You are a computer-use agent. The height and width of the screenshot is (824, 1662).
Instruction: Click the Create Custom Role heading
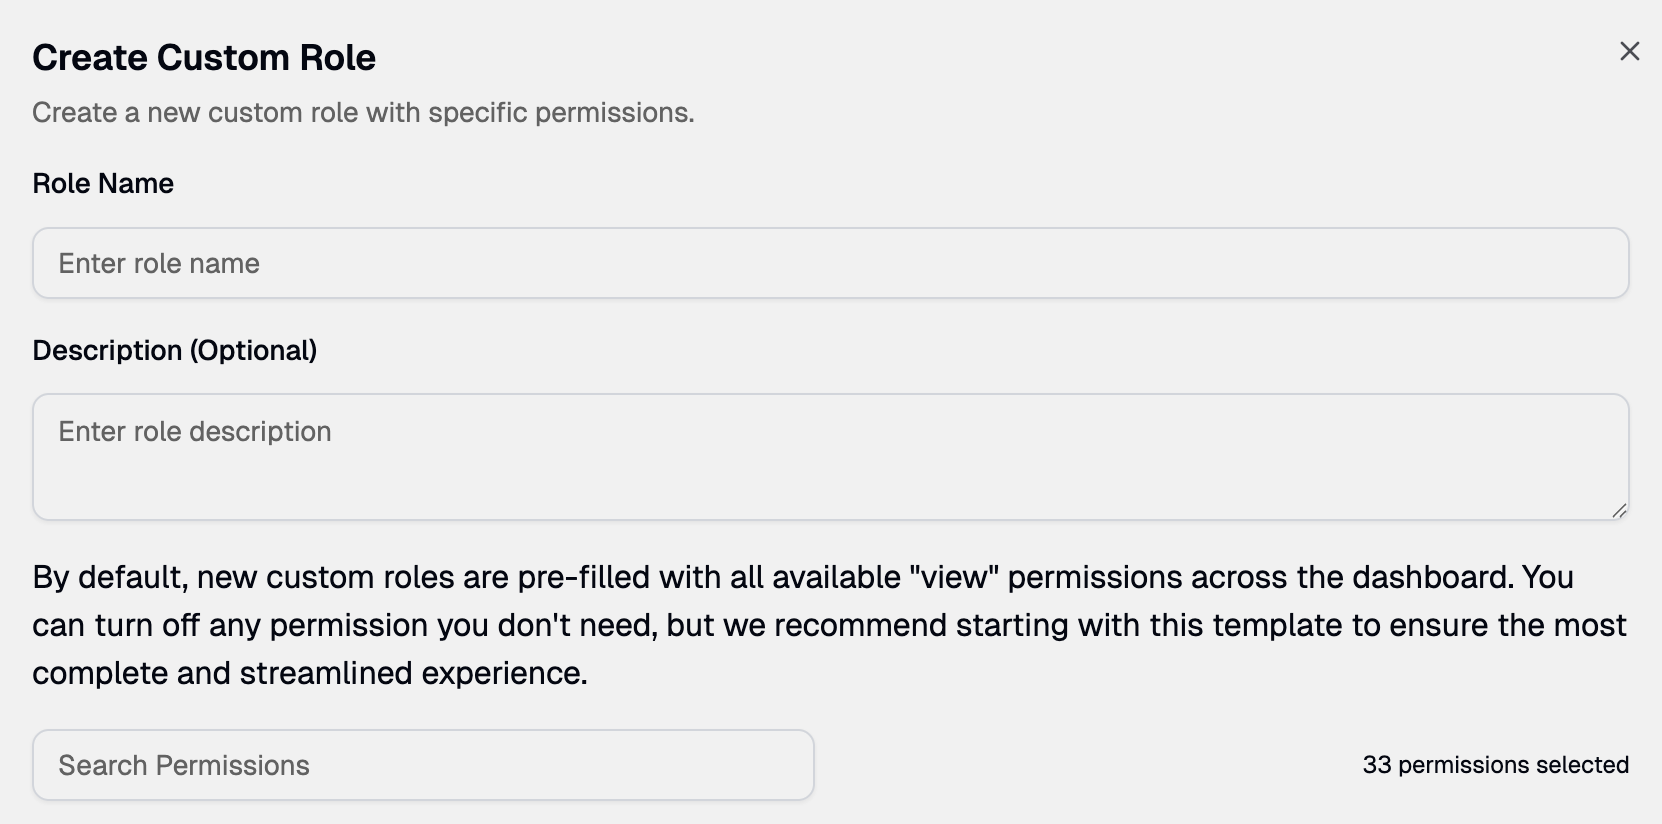click(204, 57)
